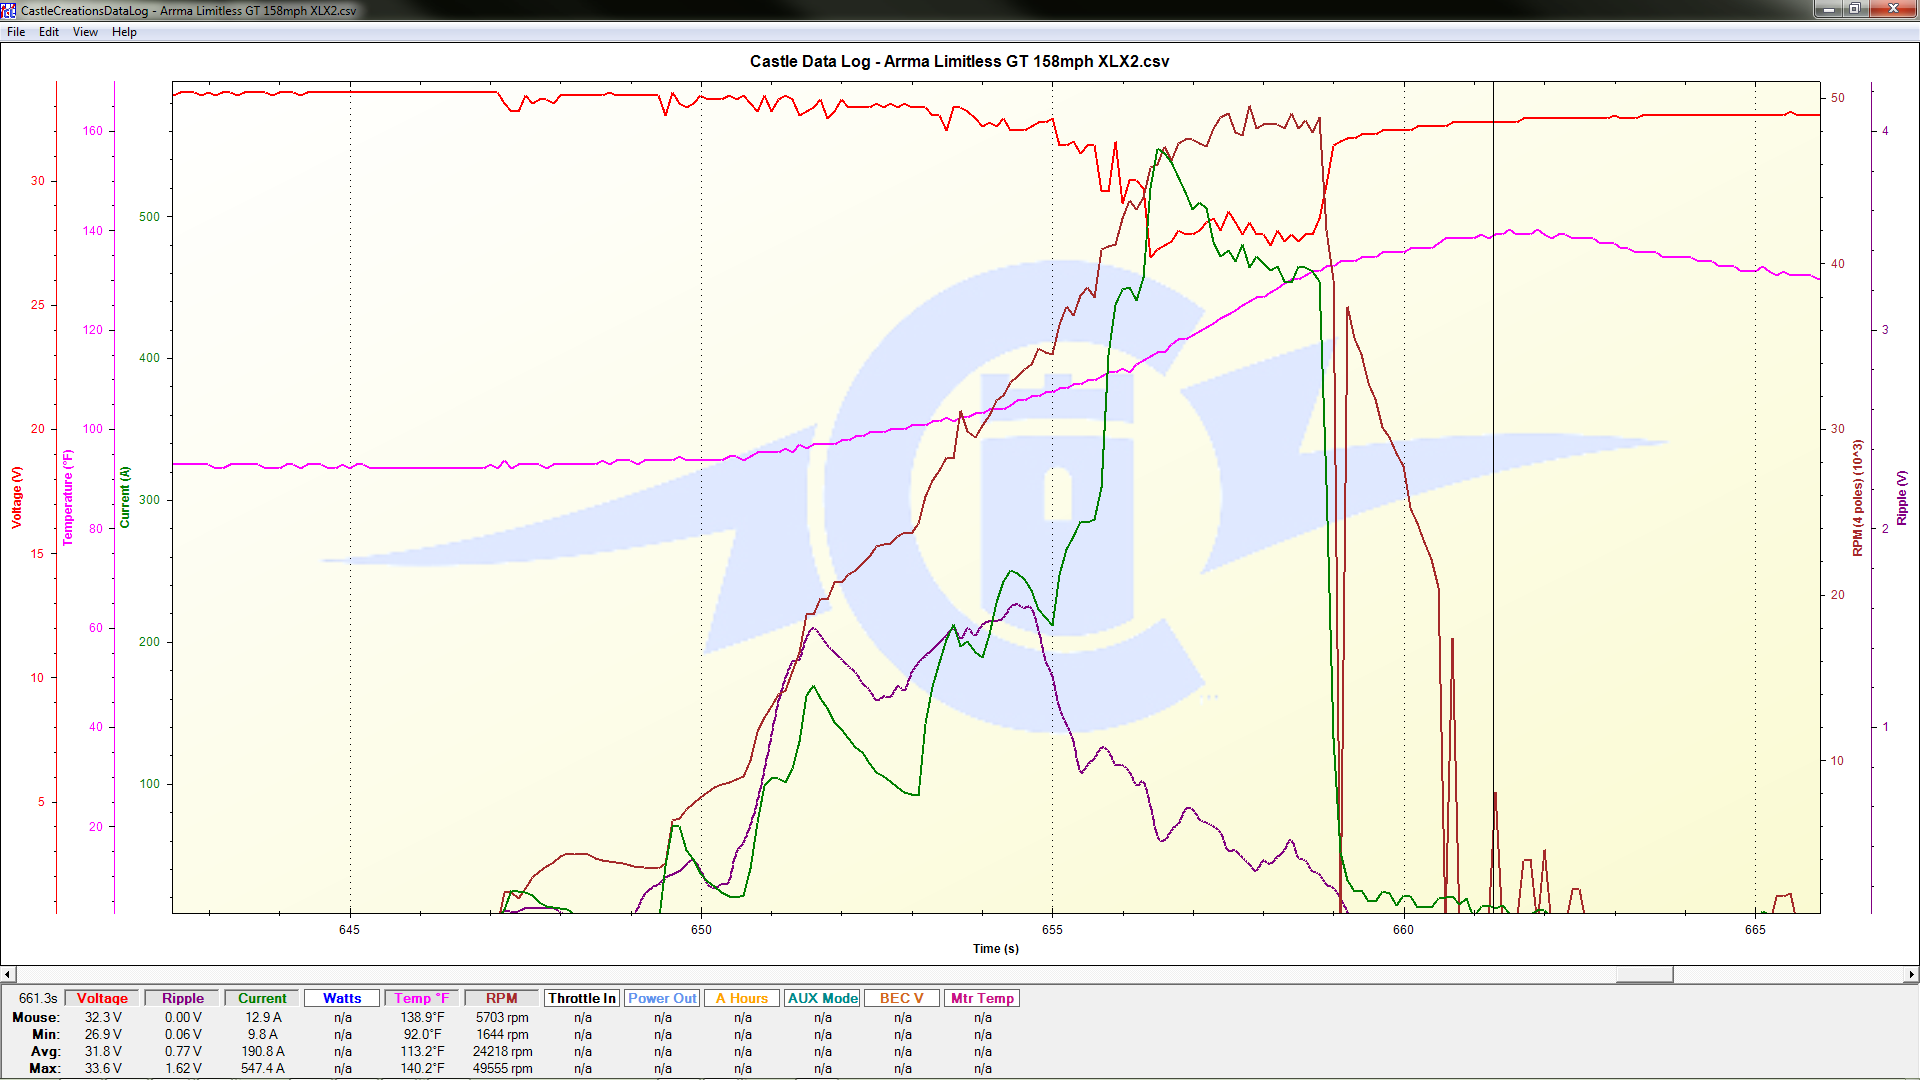This screenshot has height=1080, width=1920.
Task: Enable the BEC V series
Action: 901,998
